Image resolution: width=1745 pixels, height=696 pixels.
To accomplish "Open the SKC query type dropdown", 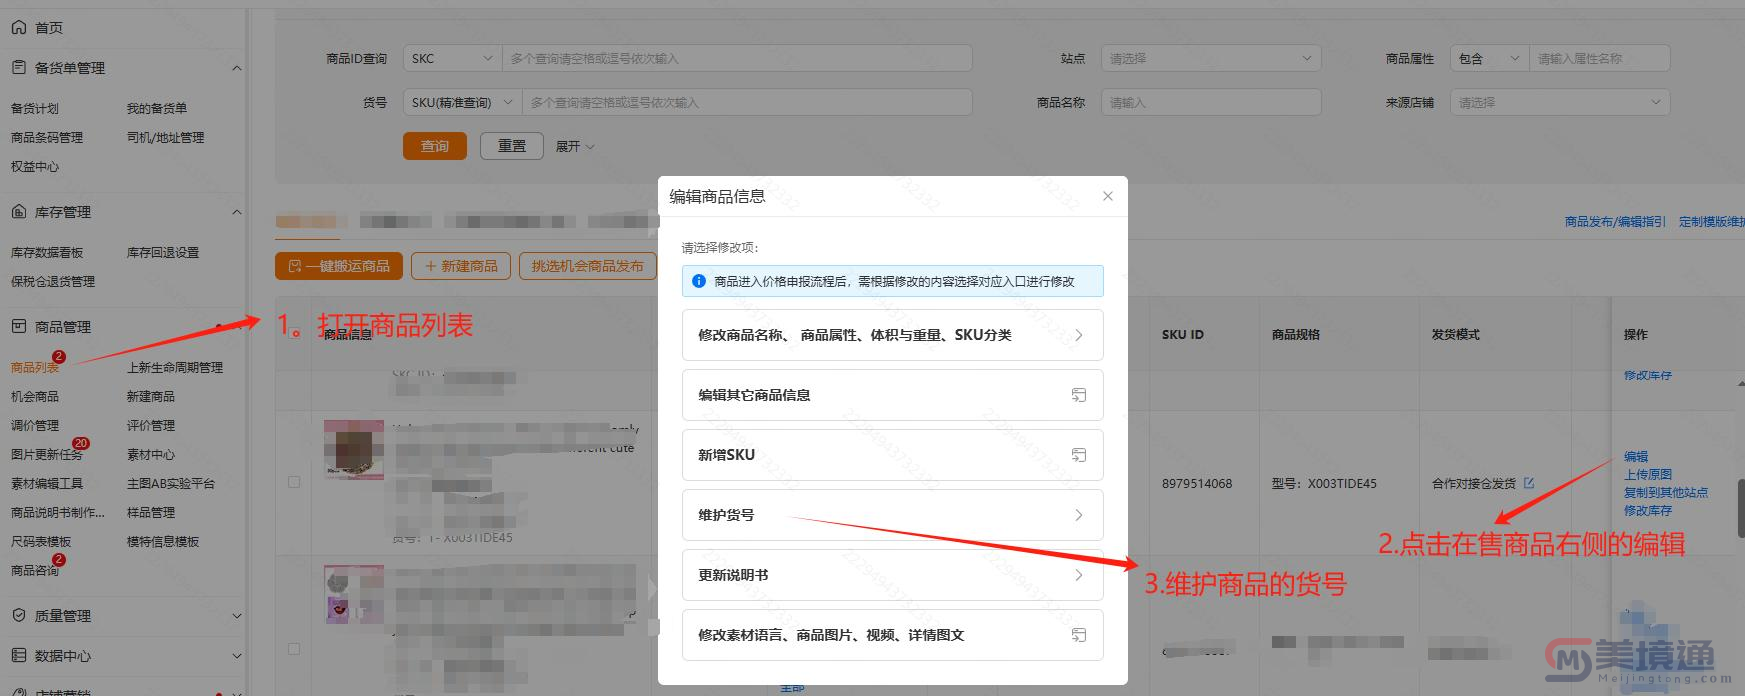I will 452,58.
